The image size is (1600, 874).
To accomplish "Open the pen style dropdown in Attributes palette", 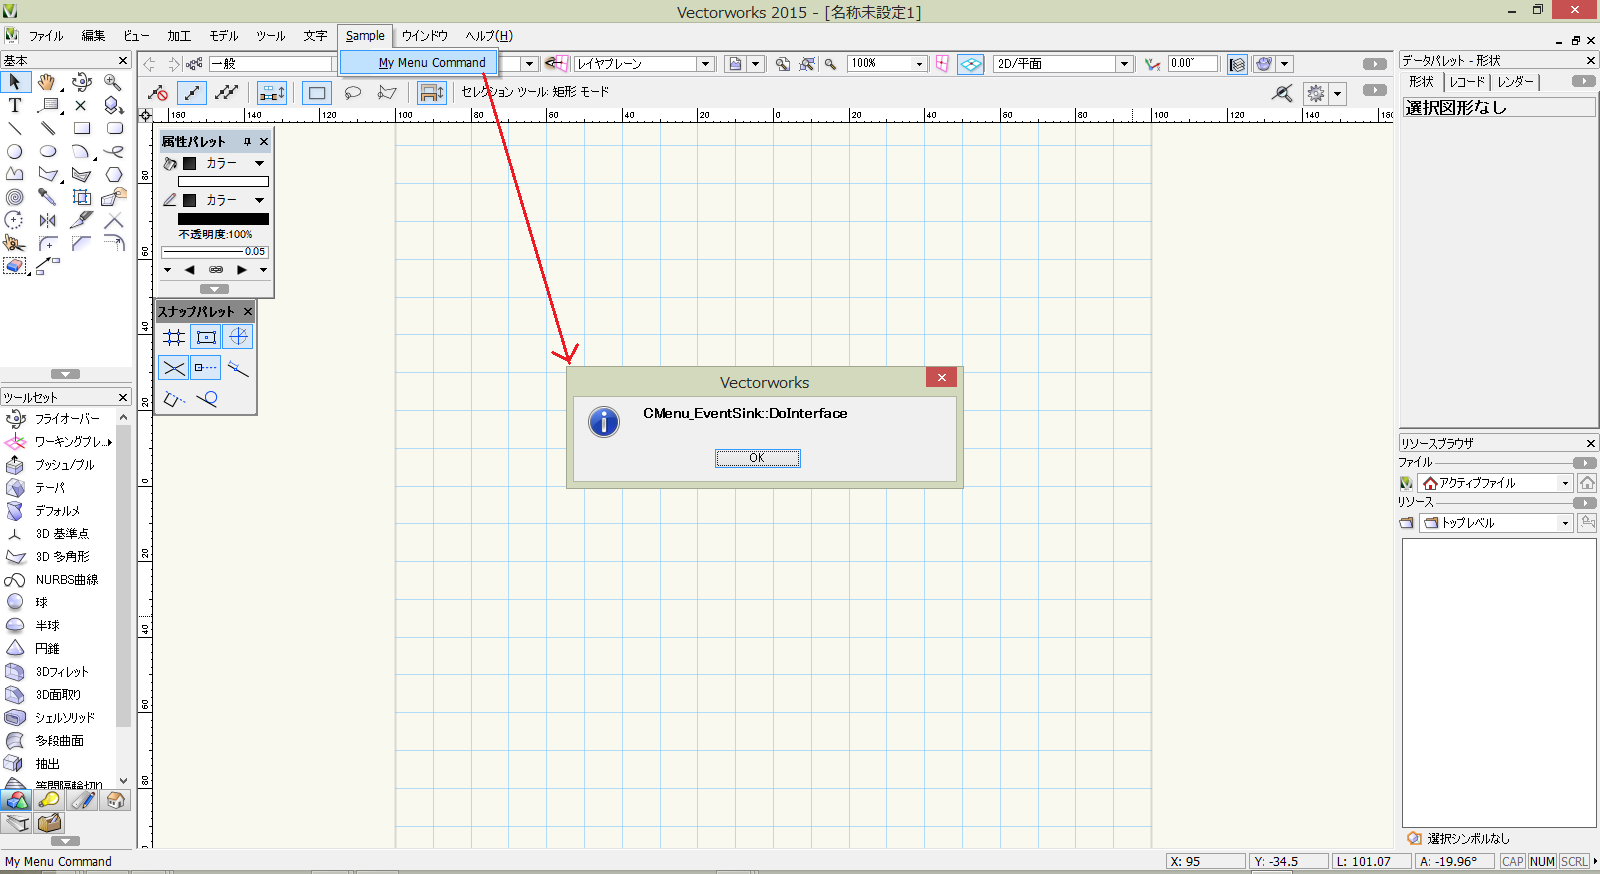I will [260, 200].
